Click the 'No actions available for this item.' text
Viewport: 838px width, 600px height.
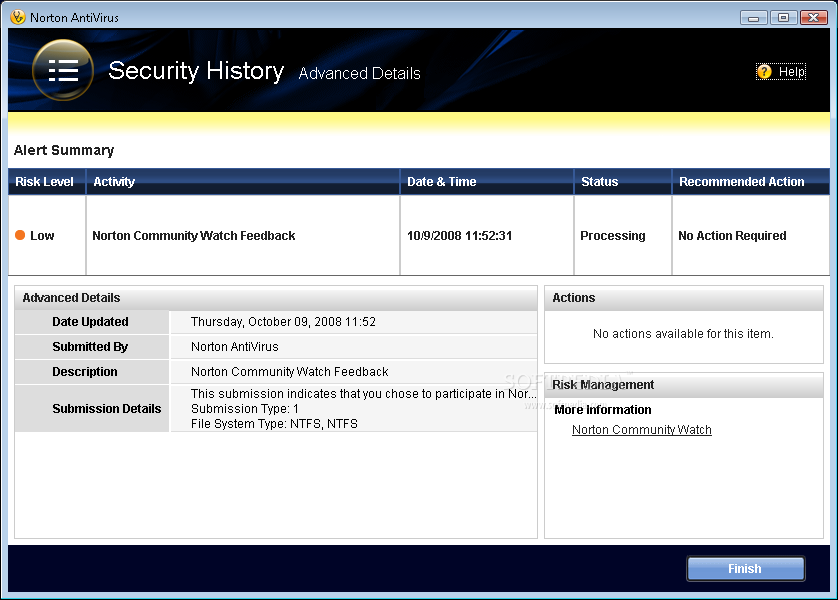click(683, 334)
